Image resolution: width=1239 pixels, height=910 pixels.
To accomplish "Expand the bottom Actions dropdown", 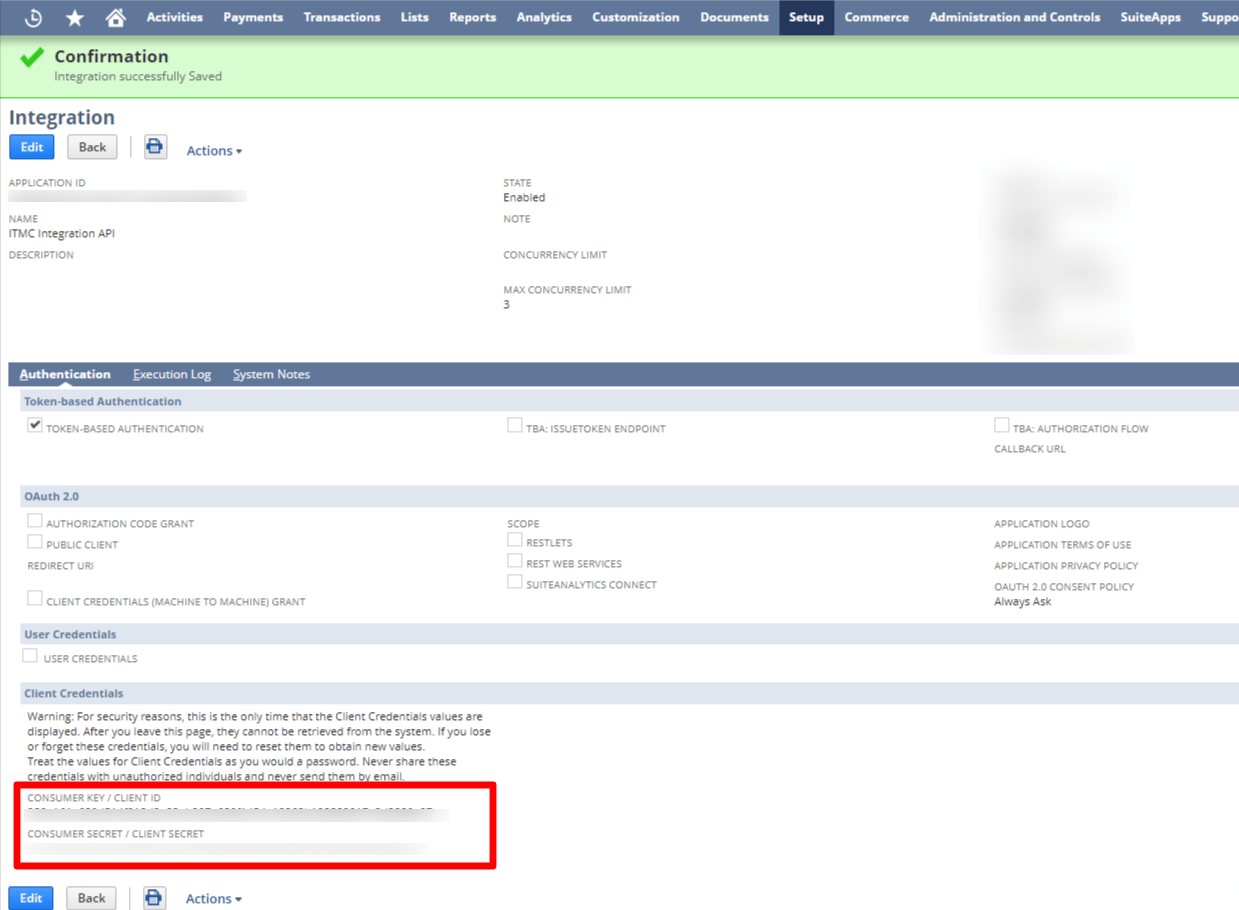I will pyautogui.click(x=213, y=899).
